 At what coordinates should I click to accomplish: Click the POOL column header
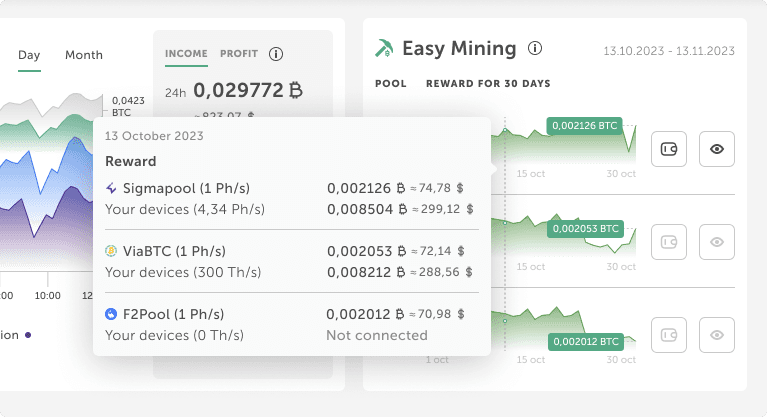click(391, 84)
